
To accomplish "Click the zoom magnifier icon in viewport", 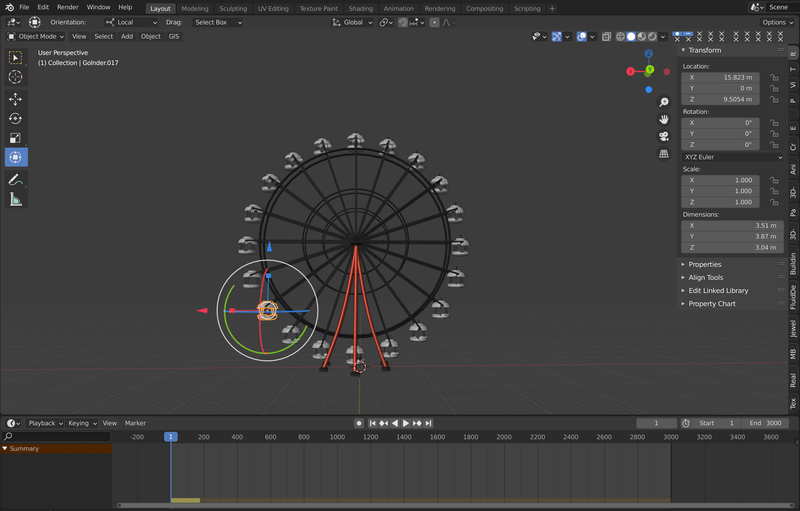I will point(663,102).
